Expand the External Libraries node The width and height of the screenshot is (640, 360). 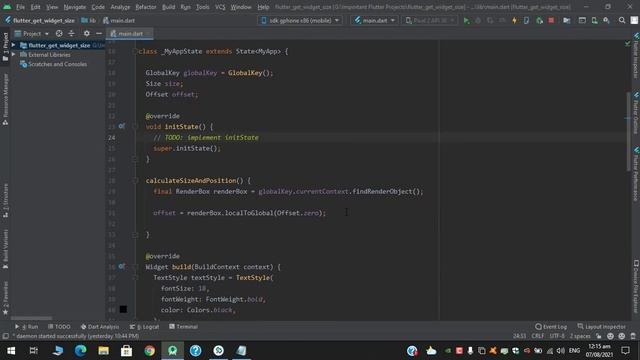(x=13, y=54)
